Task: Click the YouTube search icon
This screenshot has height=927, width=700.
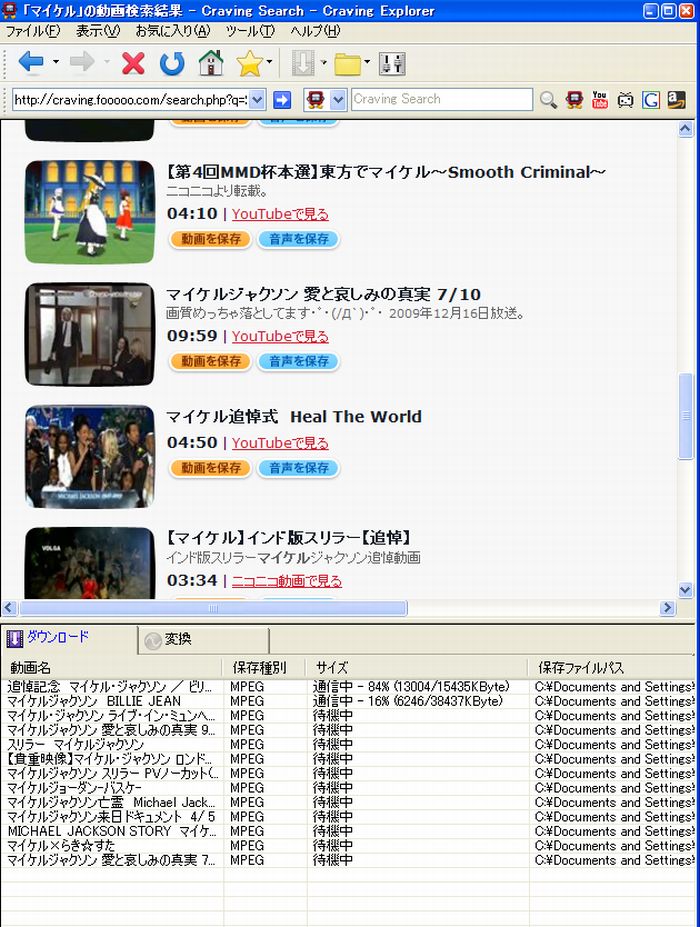Action: tap(600, 99)
